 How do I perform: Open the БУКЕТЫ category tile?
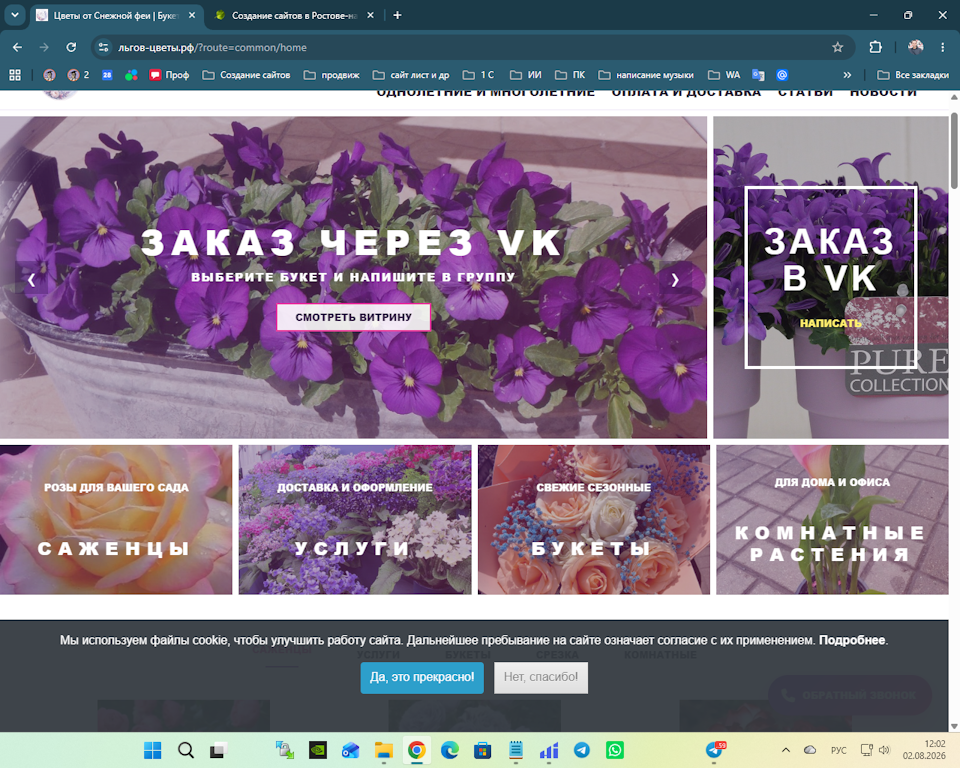coord(594,519)
